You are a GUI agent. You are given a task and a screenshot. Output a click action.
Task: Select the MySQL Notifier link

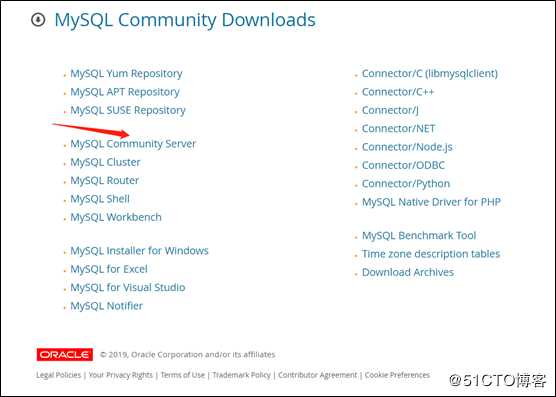(x=106, y=306)
